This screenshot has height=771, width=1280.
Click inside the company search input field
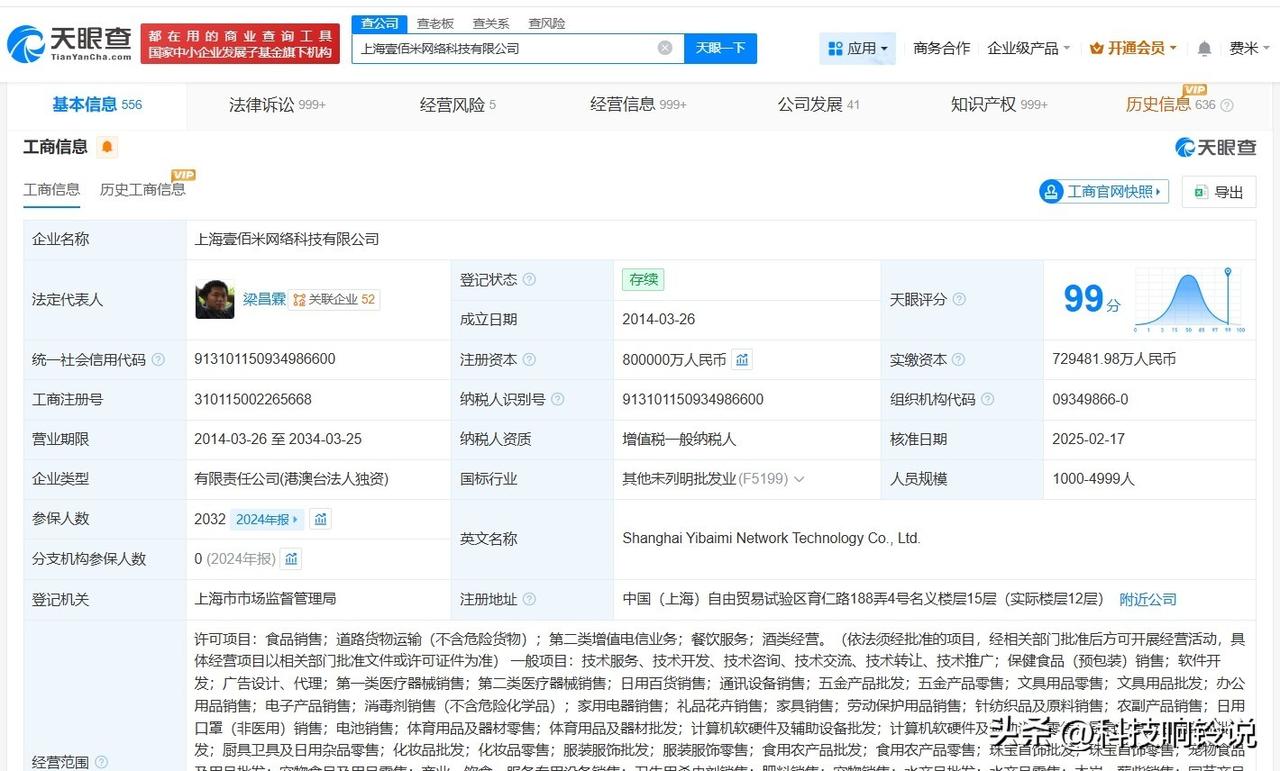pyautogui.click(x=500, y=47)
